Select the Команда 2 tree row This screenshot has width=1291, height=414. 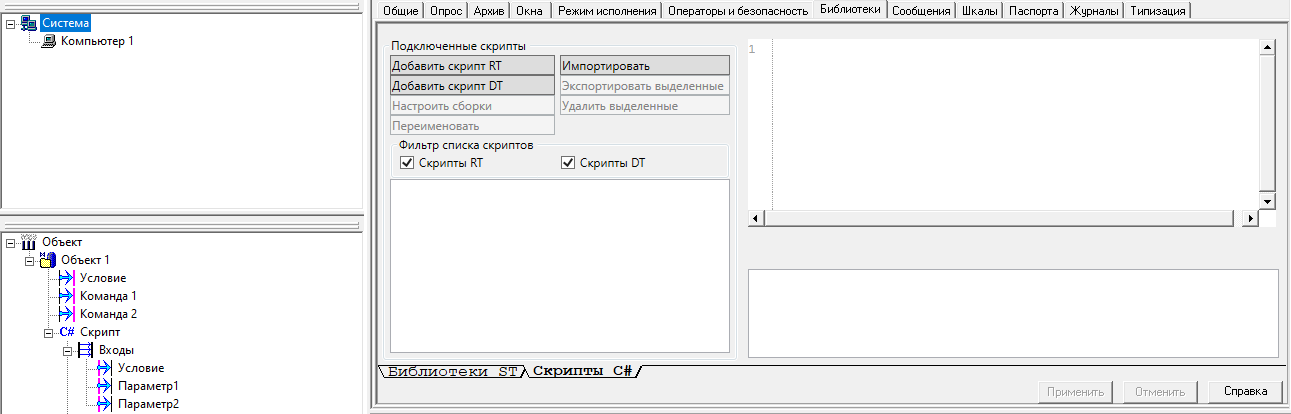pyautogui.click(x=108, y=314)
